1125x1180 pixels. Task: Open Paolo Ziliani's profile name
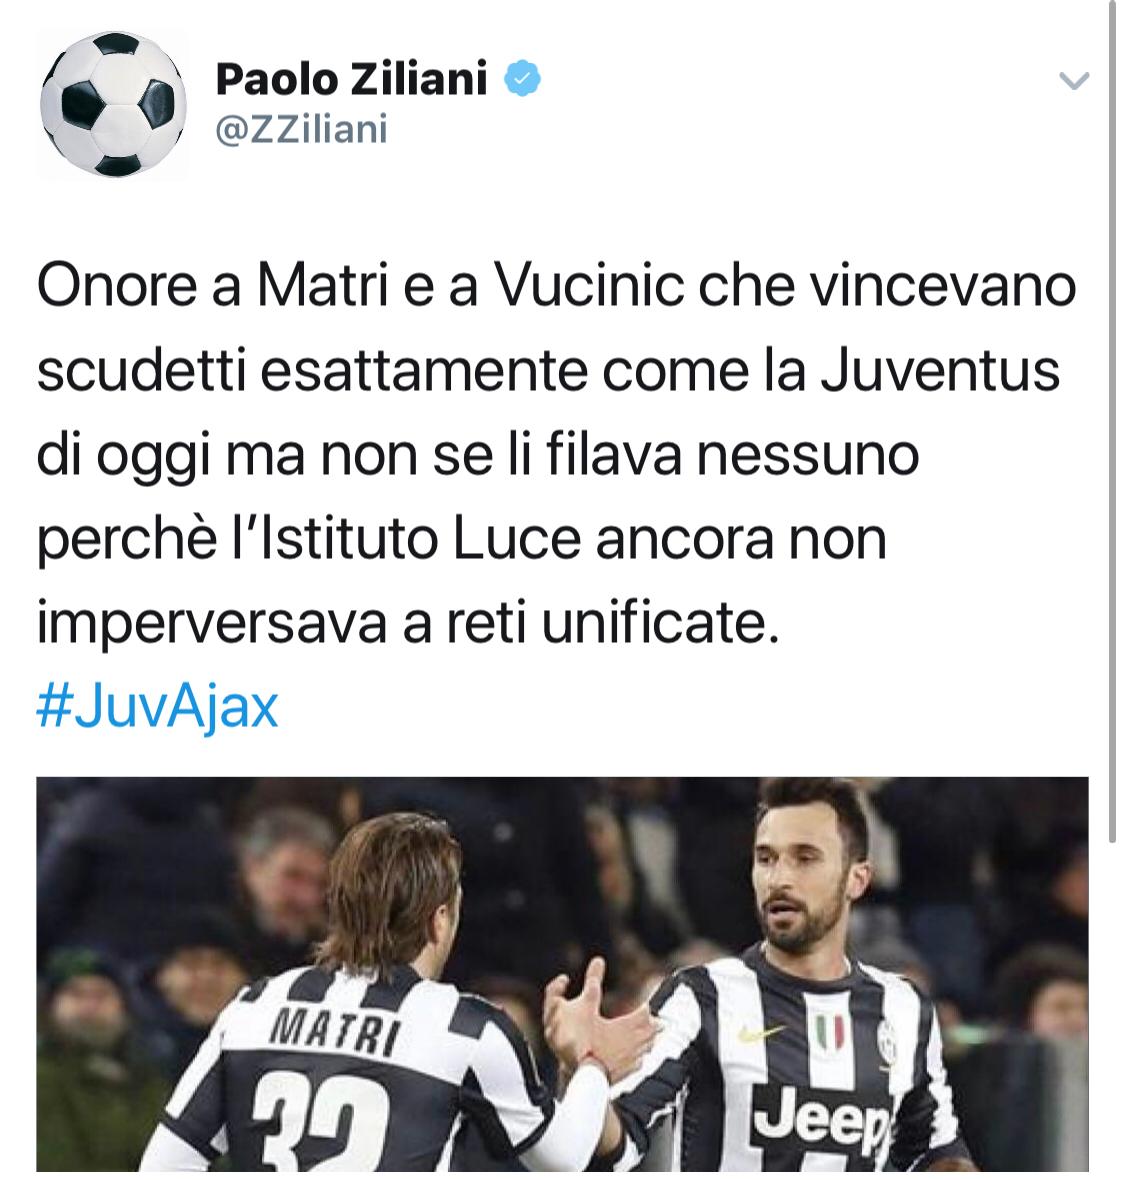point(351,78)
